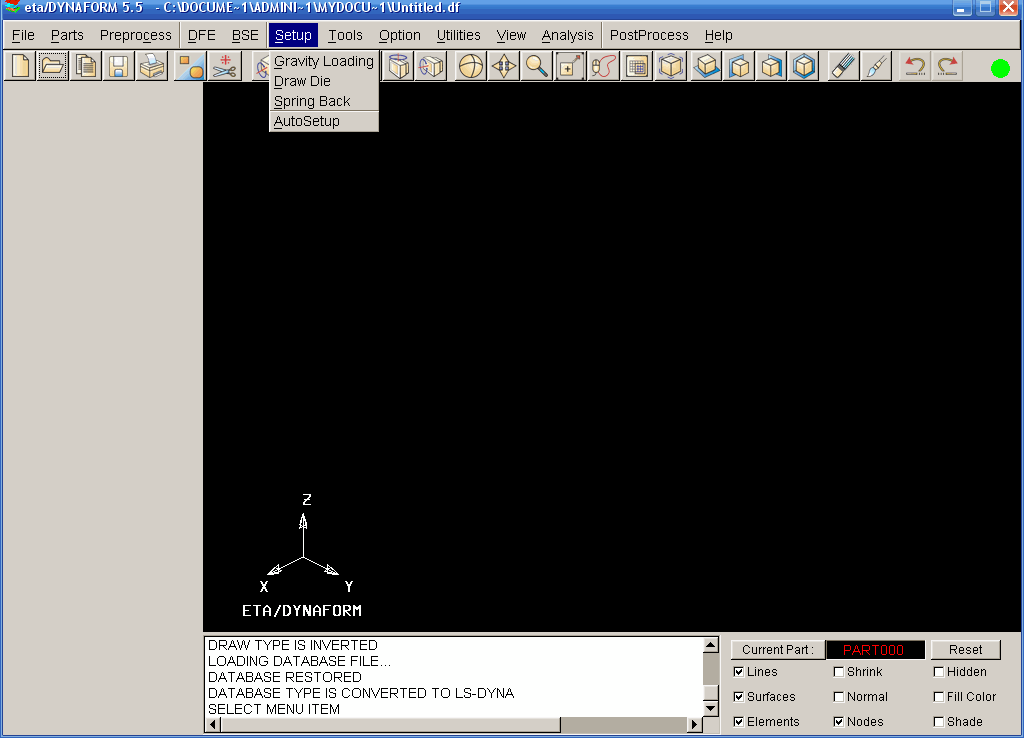Viewport: 1024px width, 738px height.
Task: Click the cube with back-plane view icon
Action: (739, 66)
